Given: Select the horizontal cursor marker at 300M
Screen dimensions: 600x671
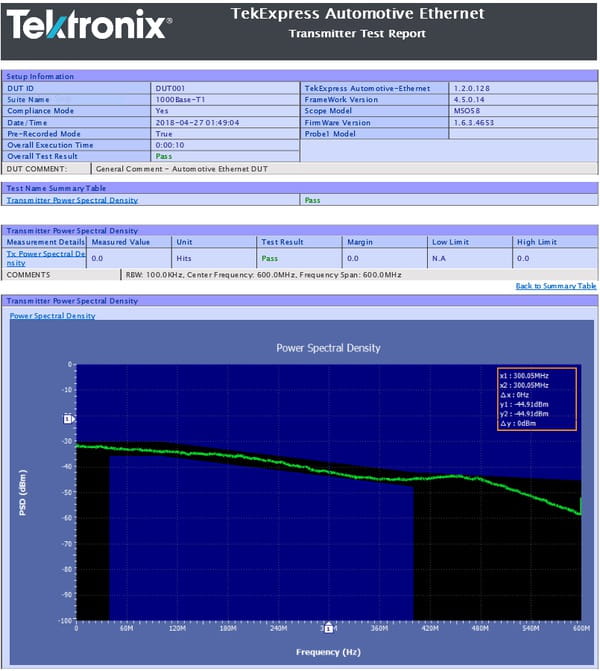Looking at the screenshot, I should coord(328,628).
